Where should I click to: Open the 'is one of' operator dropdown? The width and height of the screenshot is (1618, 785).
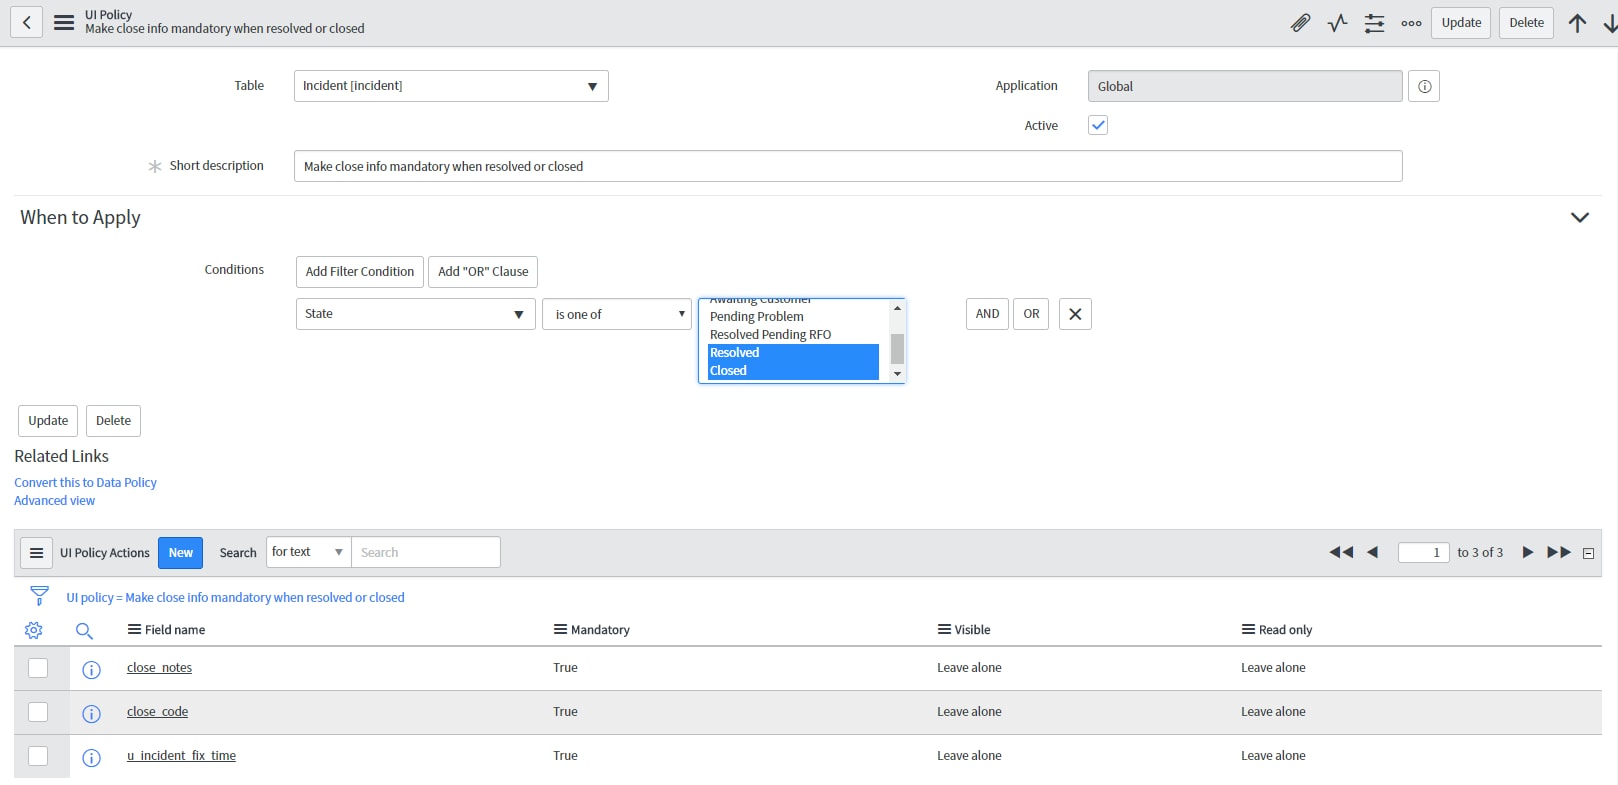pyautogui.click(x=617, y=314)
